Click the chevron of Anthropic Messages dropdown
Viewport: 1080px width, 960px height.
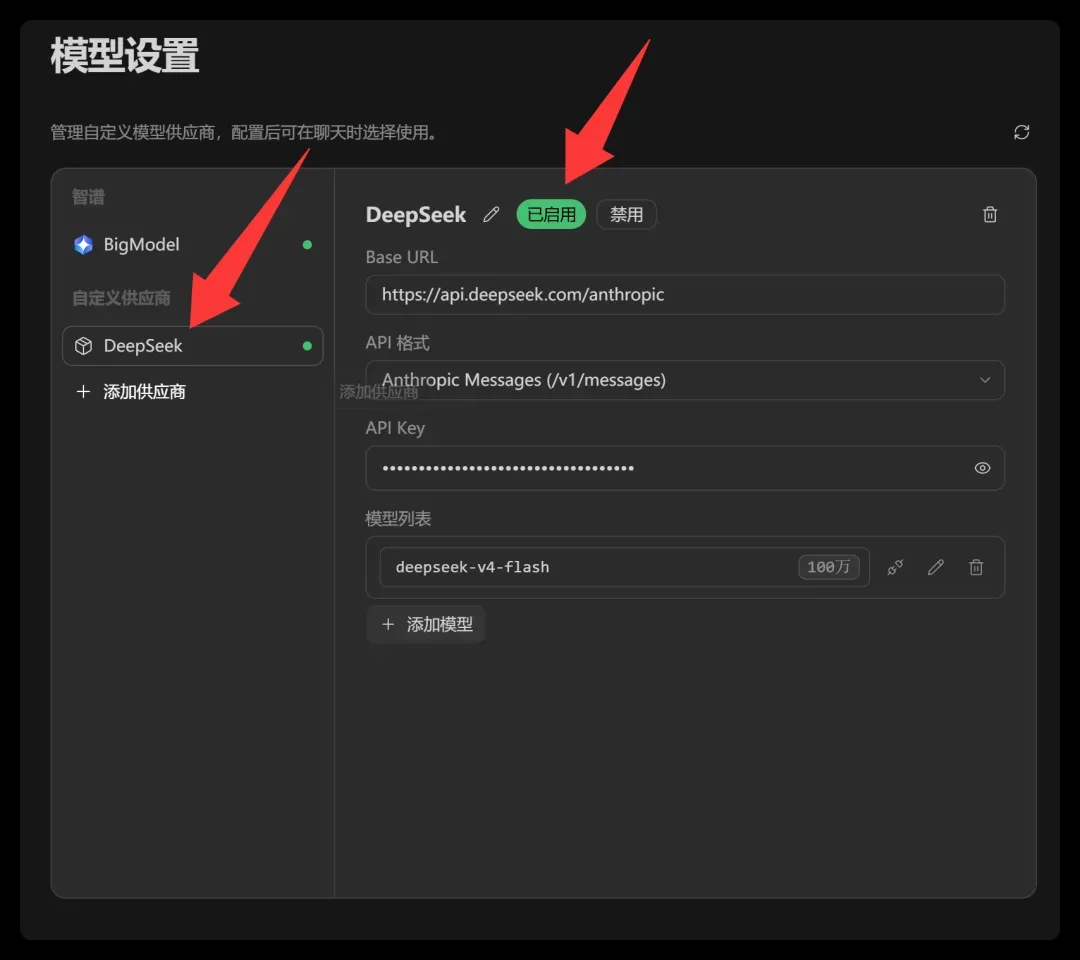pos(985,380)
